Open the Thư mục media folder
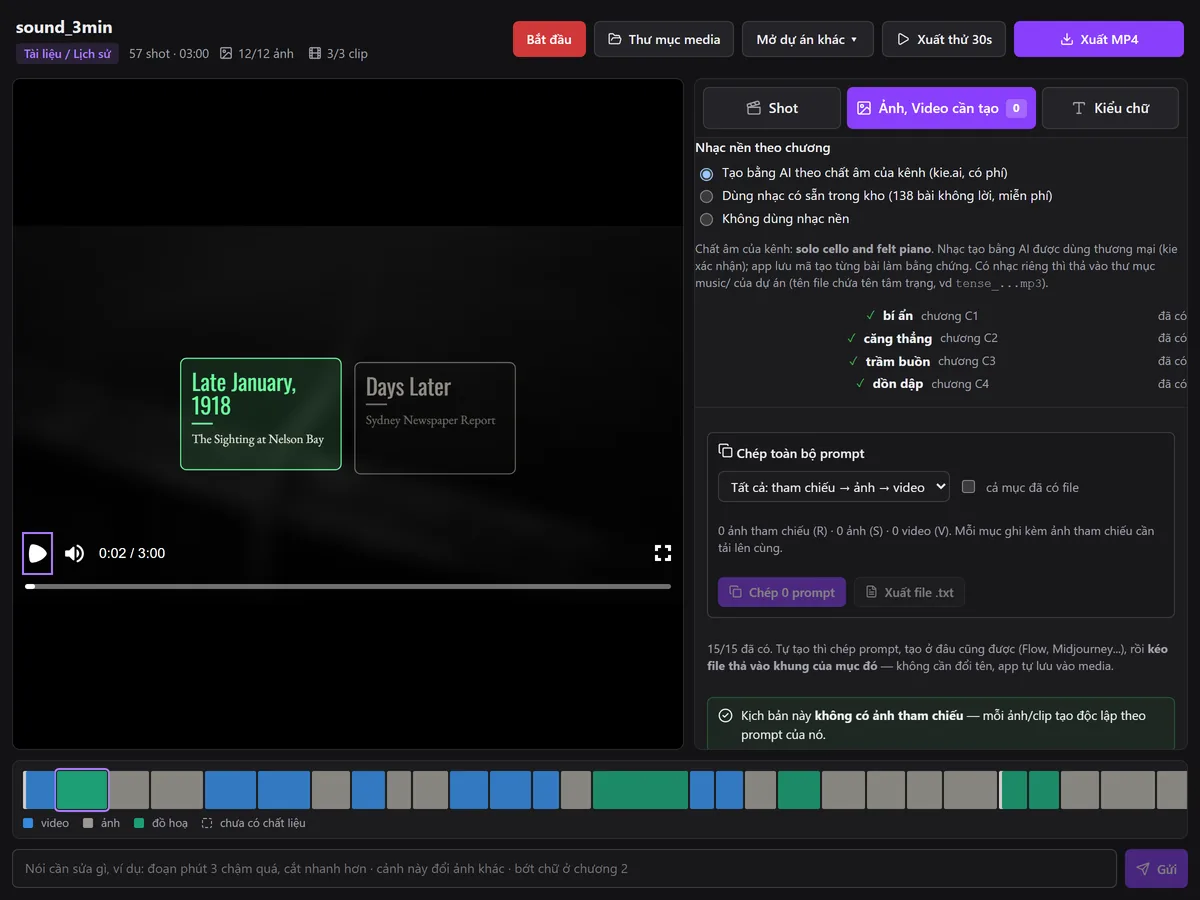 point(664,39)
